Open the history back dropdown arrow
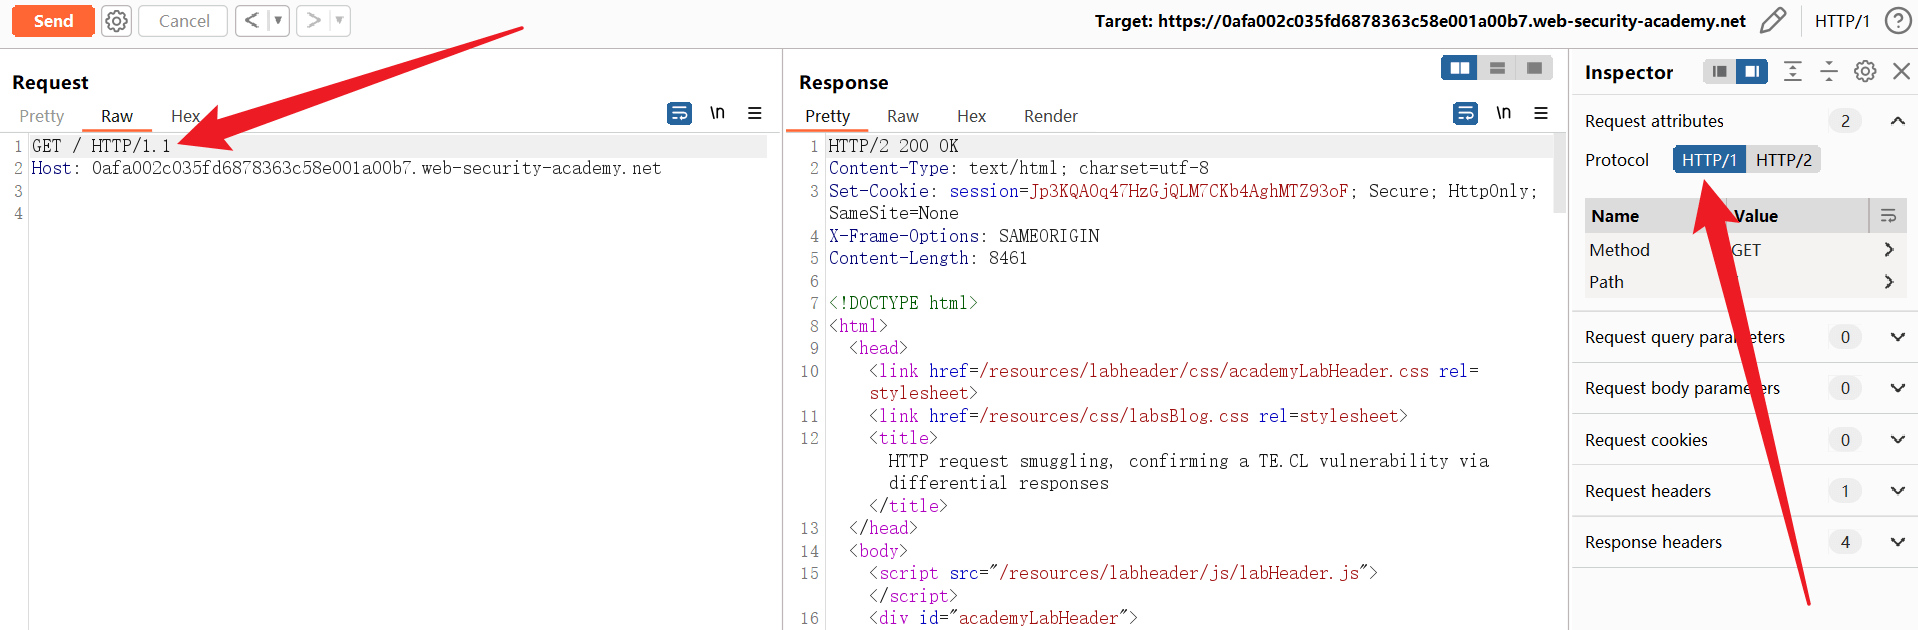The image size is (1918, 630). coord(278,21)
